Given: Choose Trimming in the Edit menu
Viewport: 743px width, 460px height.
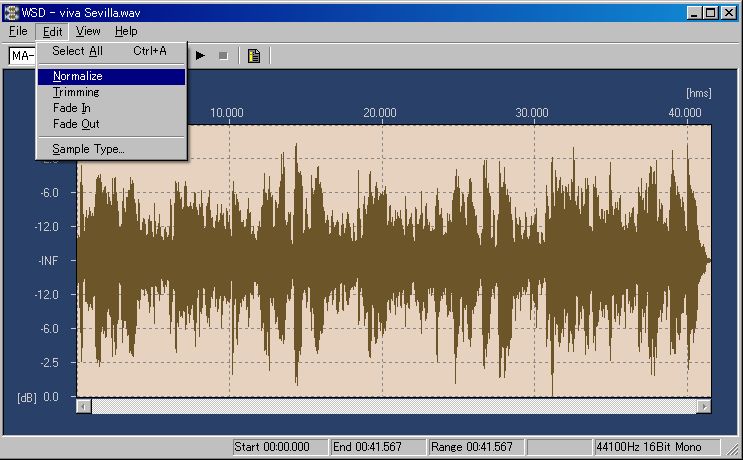Looking at the screenshot, I should pyautogui.click(x=111, y=92).
